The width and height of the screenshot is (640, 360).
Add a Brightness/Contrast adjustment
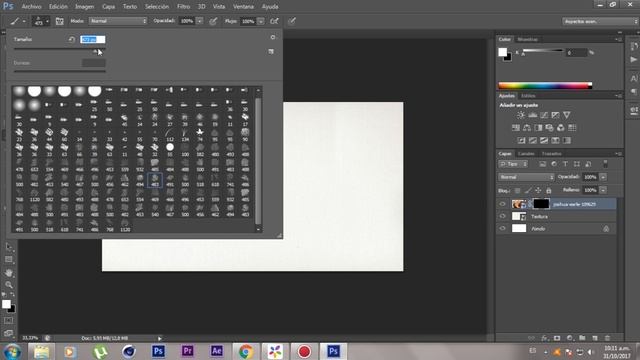point(521,116)
